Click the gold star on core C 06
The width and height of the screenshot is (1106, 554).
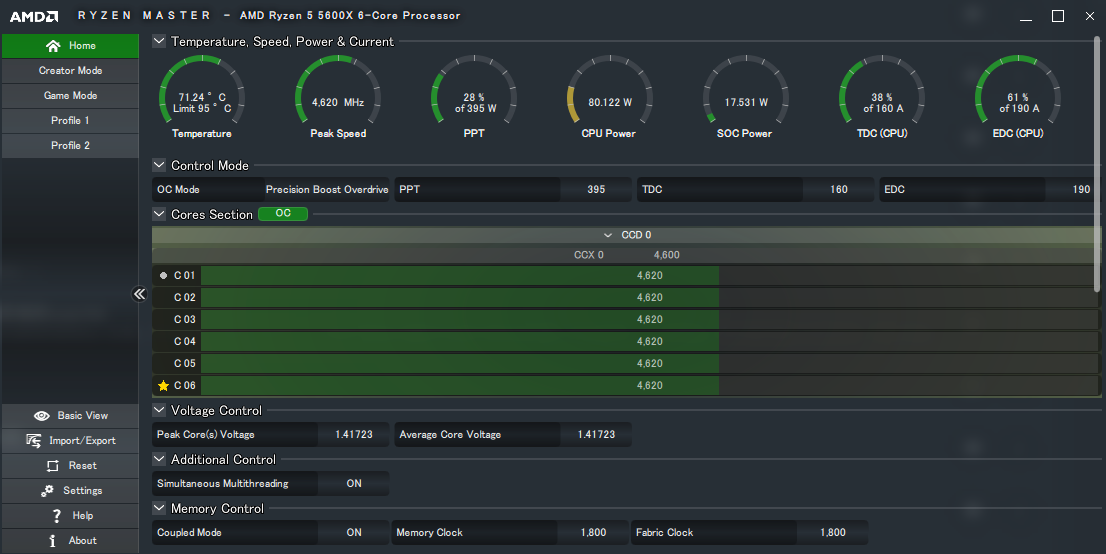(x=164, y=386)
